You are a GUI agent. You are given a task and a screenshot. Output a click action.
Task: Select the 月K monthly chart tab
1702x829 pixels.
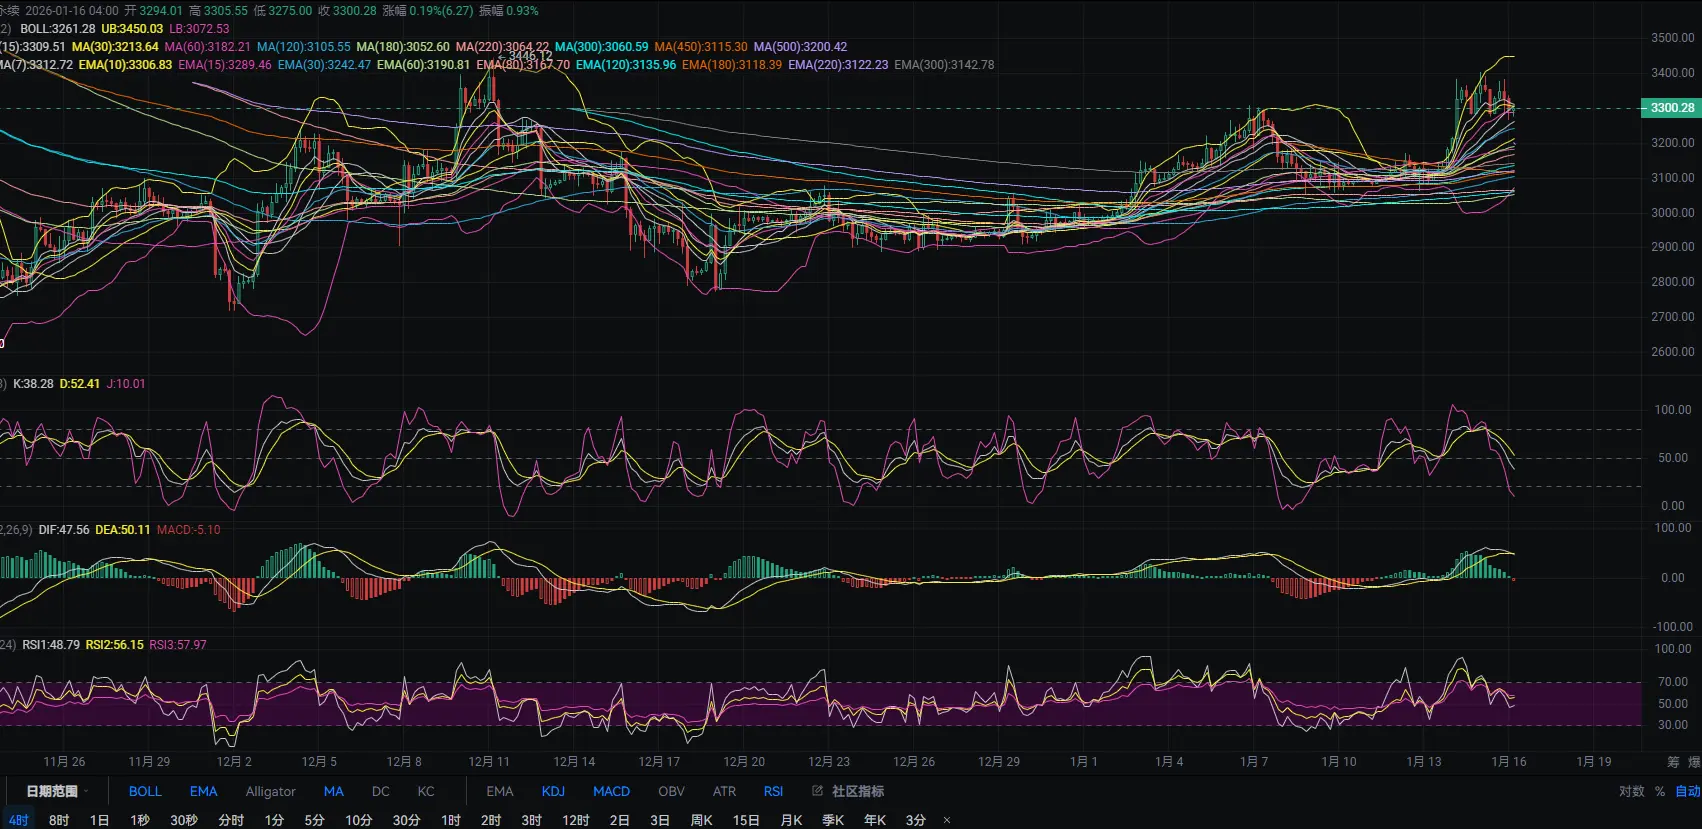791,820
